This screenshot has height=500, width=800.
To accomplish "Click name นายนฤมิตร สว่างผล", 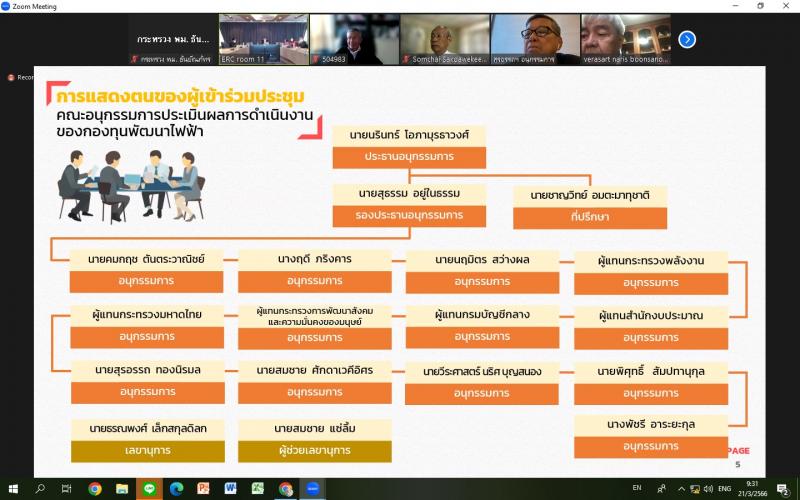I will [x=482, y=260].
